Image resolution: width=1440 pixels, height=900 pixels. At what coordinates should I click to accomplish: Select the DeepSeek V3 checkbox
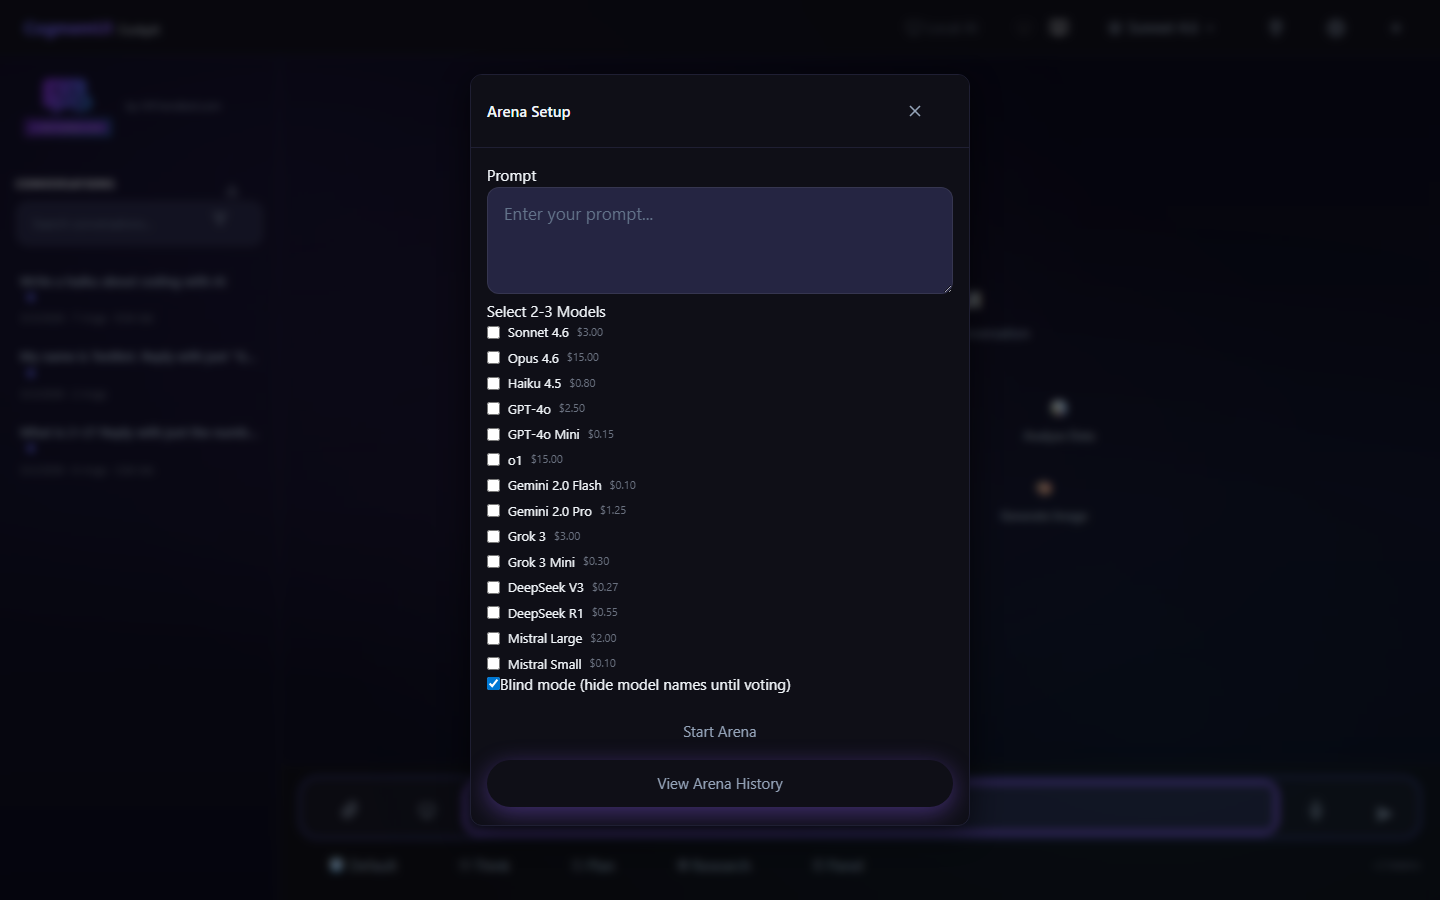pos(493,587)
